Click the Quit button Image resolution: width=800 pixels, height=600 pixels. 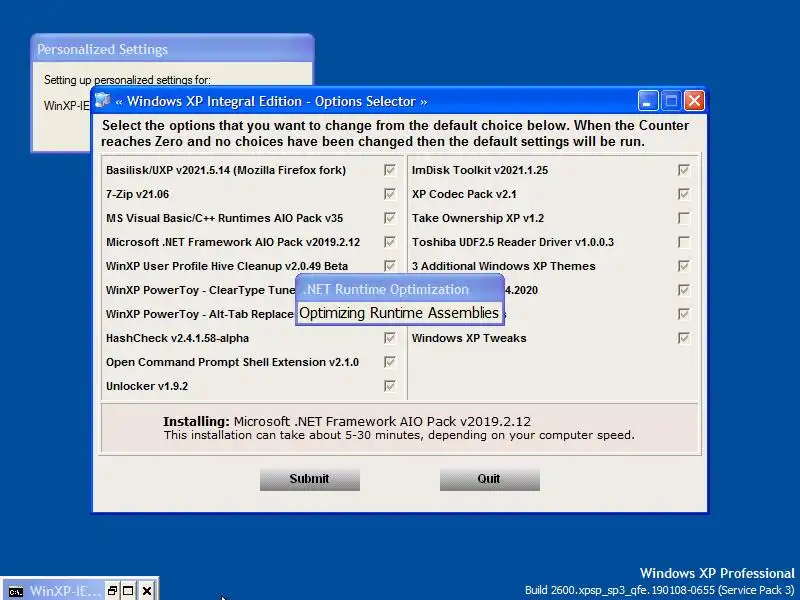[x=489, y=480]
